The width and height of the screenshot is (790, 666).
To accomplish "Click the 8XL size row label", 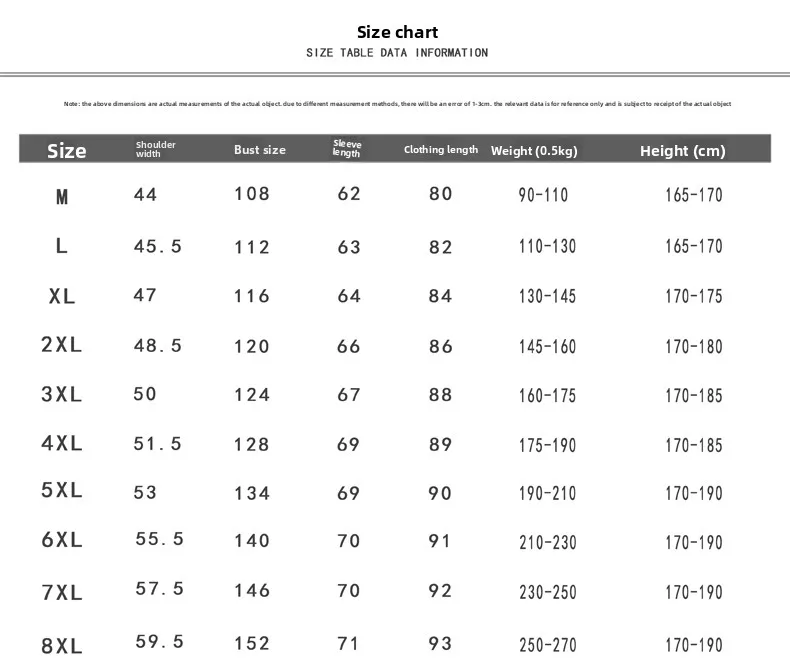I will click(x=62, y=646).
